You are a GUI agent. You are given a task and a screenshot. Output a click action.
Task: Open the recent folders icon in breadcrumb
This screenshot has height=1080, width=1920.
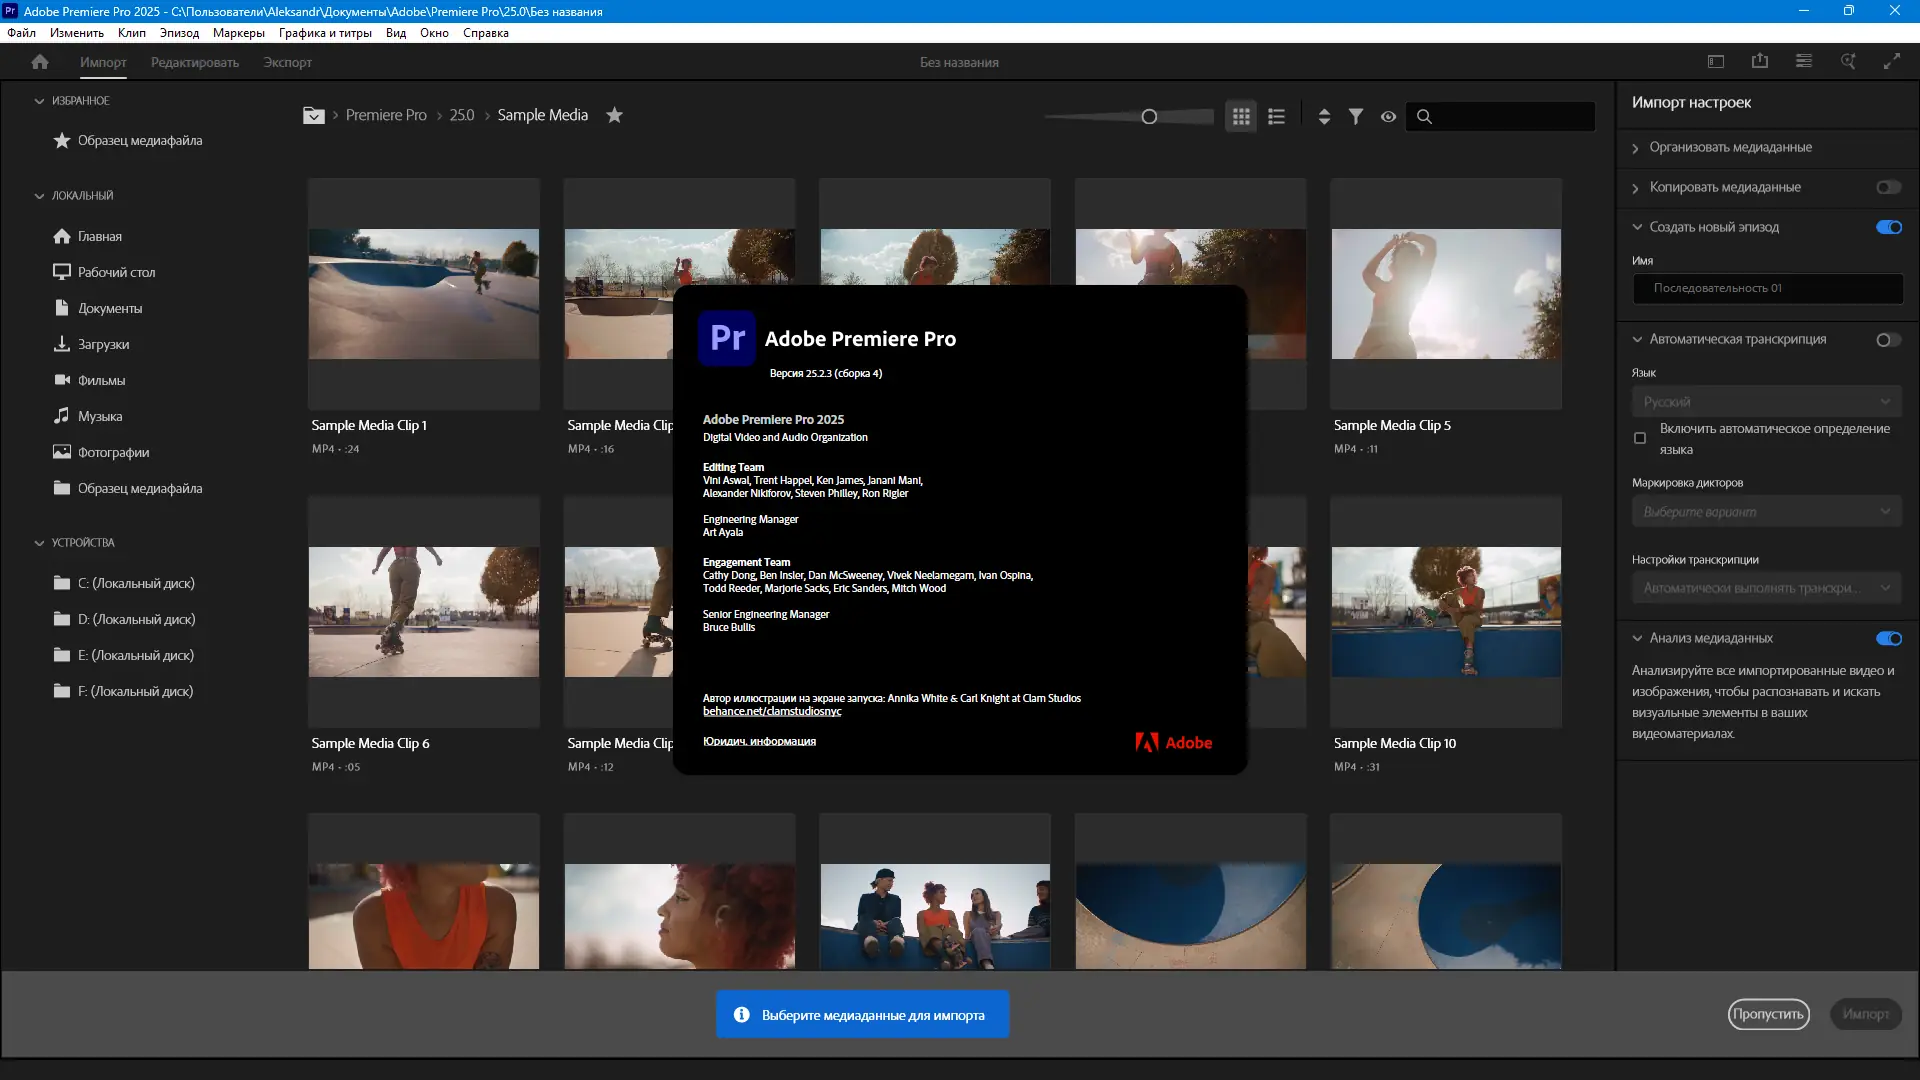pyautogui.click(x=314, y=115)
